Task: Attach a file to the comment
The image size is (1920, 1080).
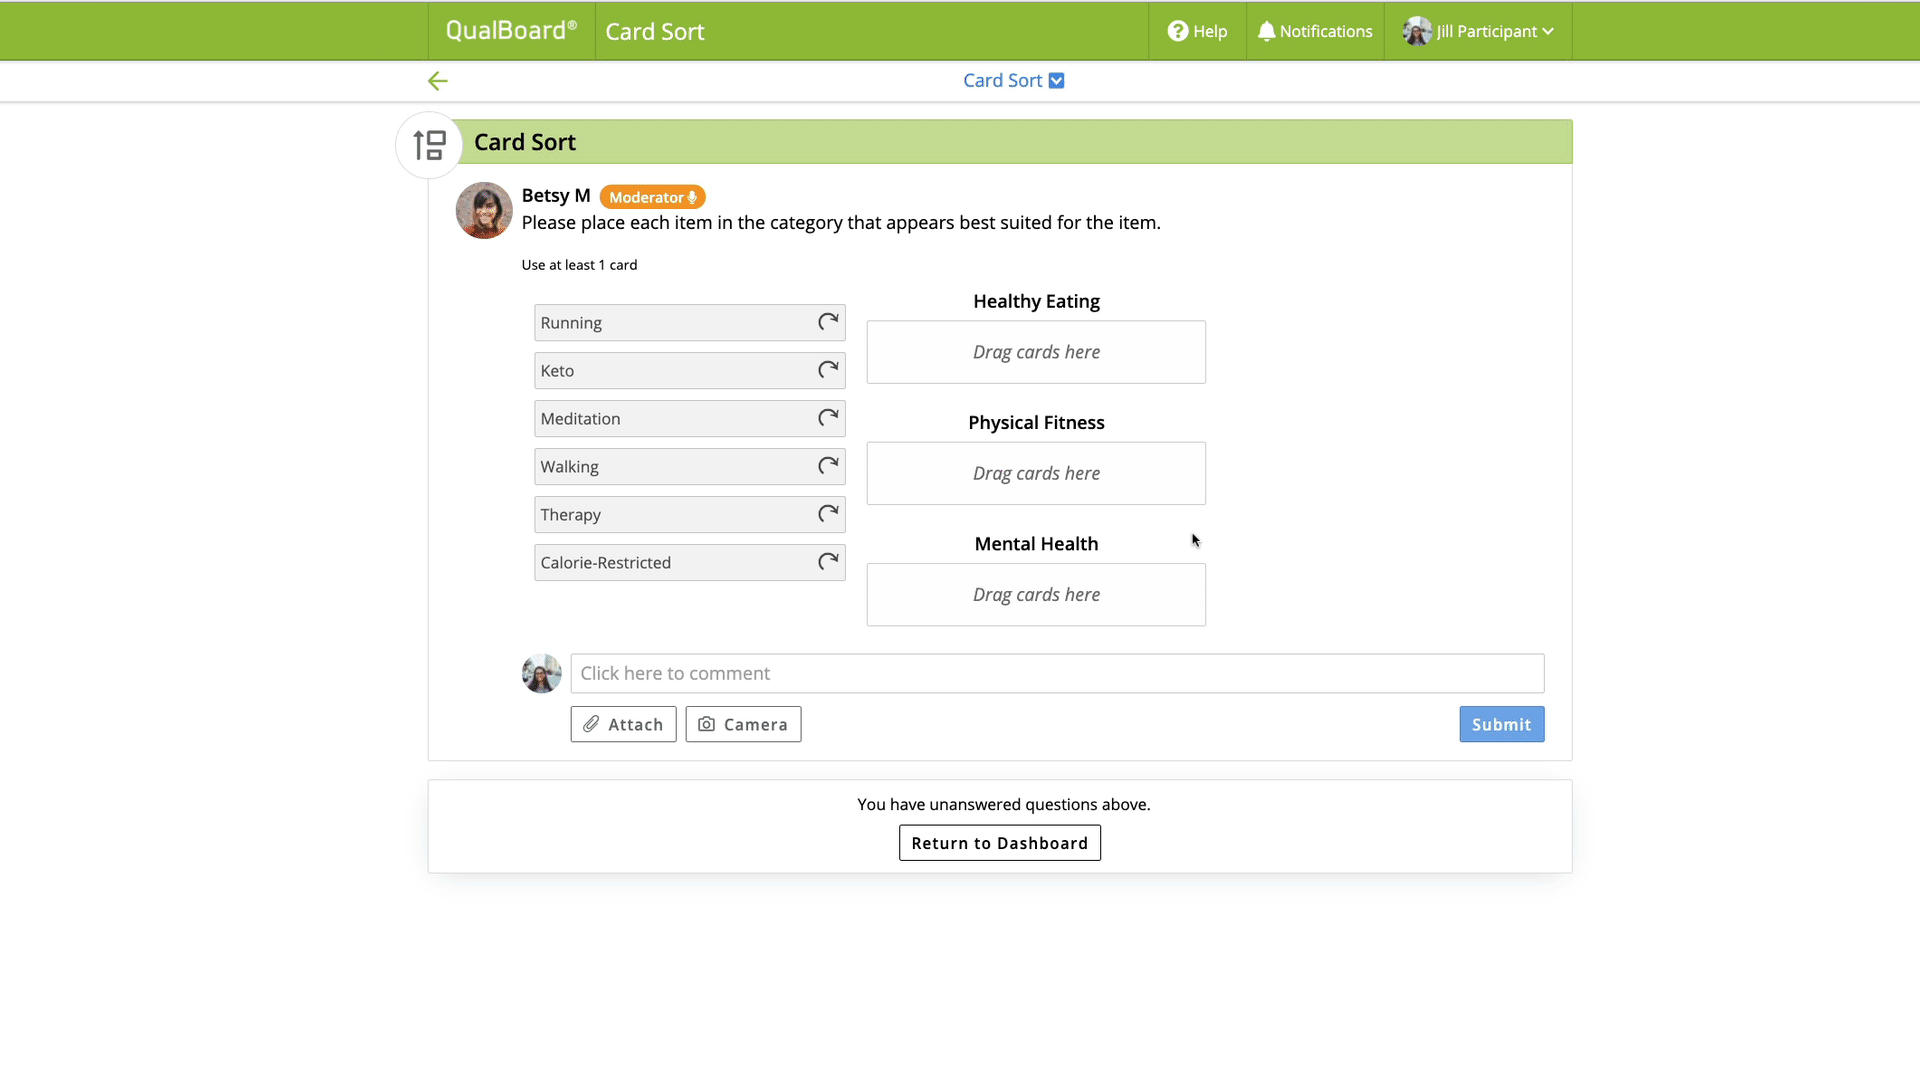Action: click(623, 724)
